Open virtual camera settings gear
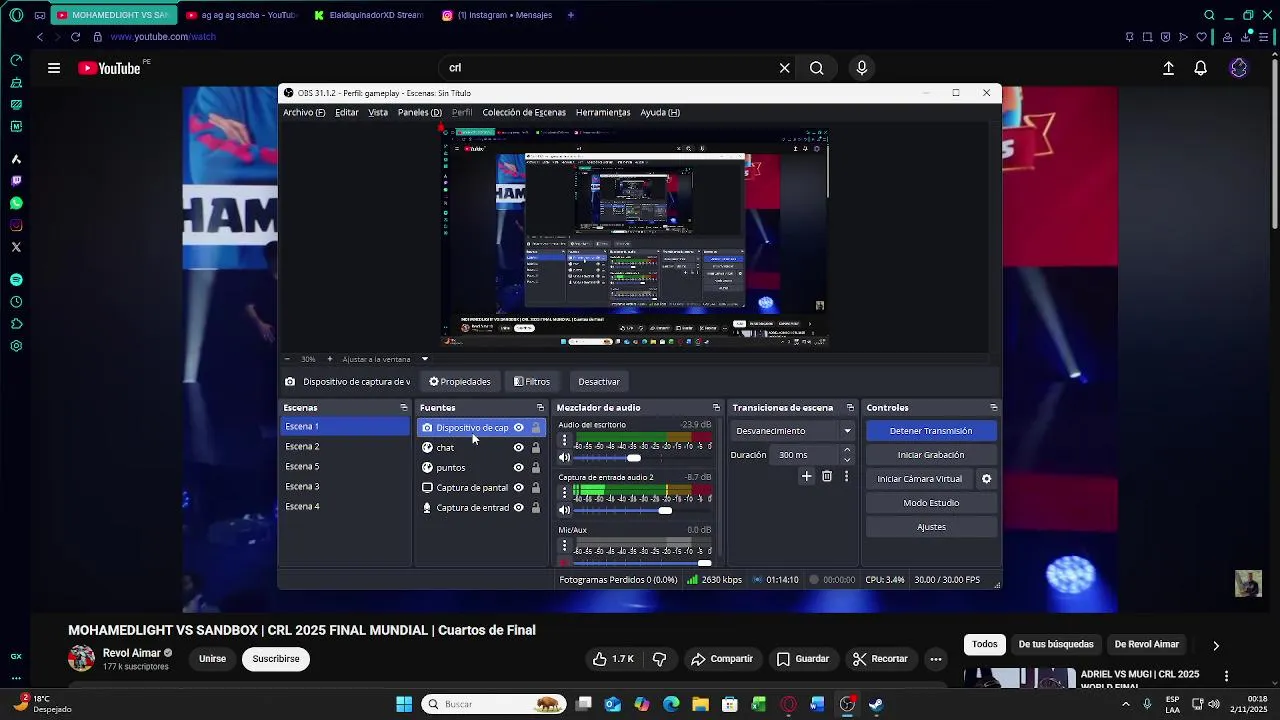Viewport: 1280px width, 720px height. (x=986, y=479)
